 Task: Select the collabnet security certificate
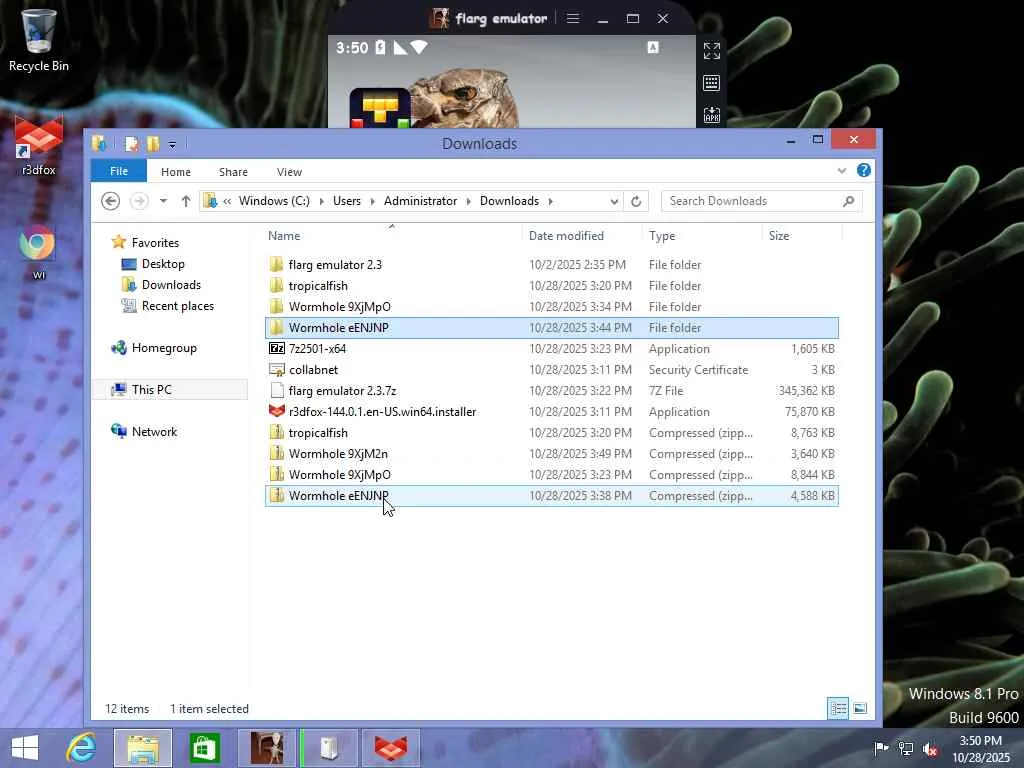tap(552, 370)
